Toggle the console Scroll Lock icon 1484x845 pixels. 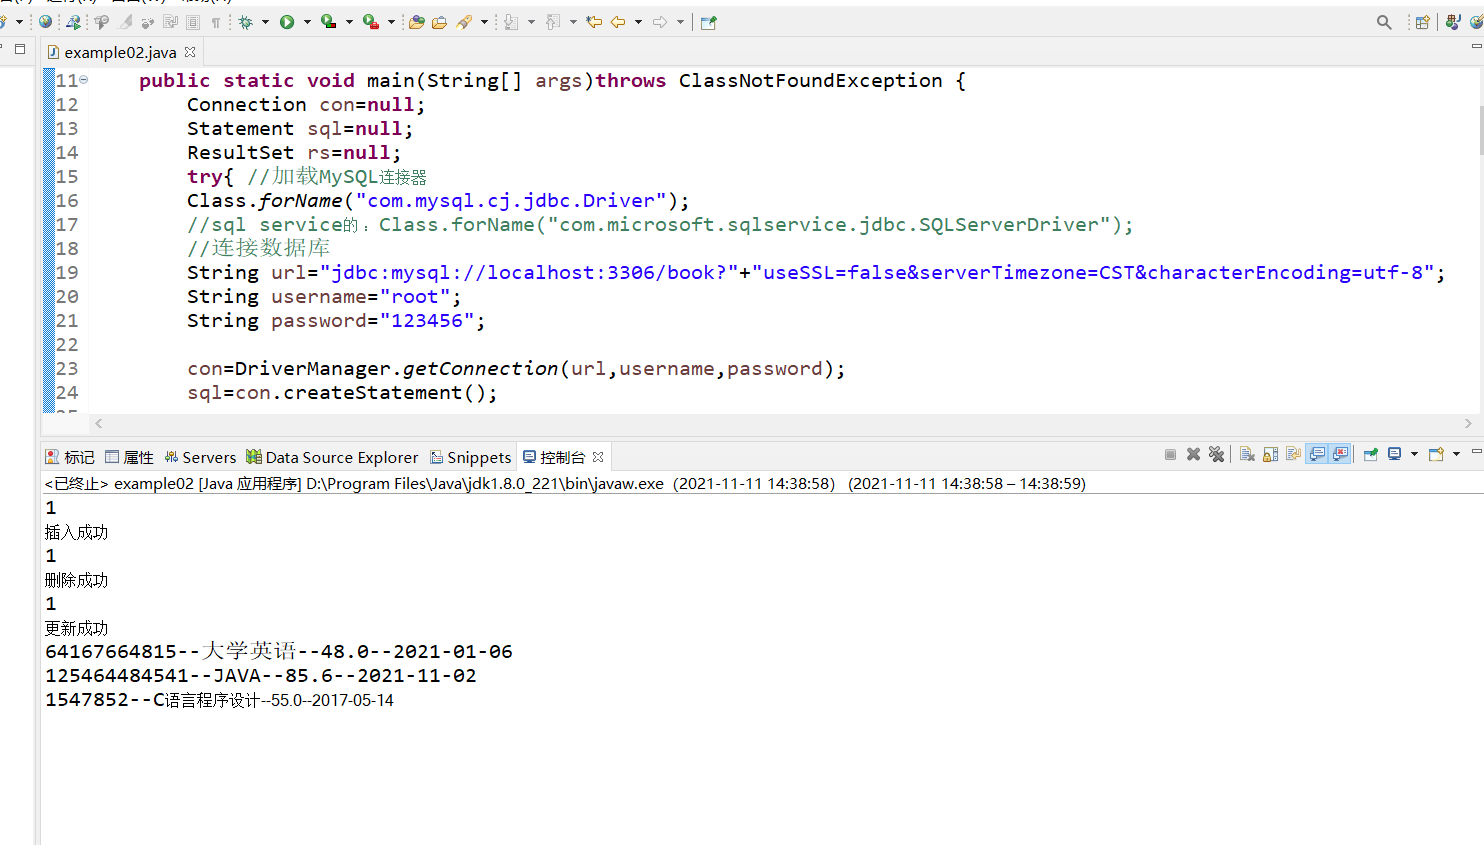coord(1270,455)
